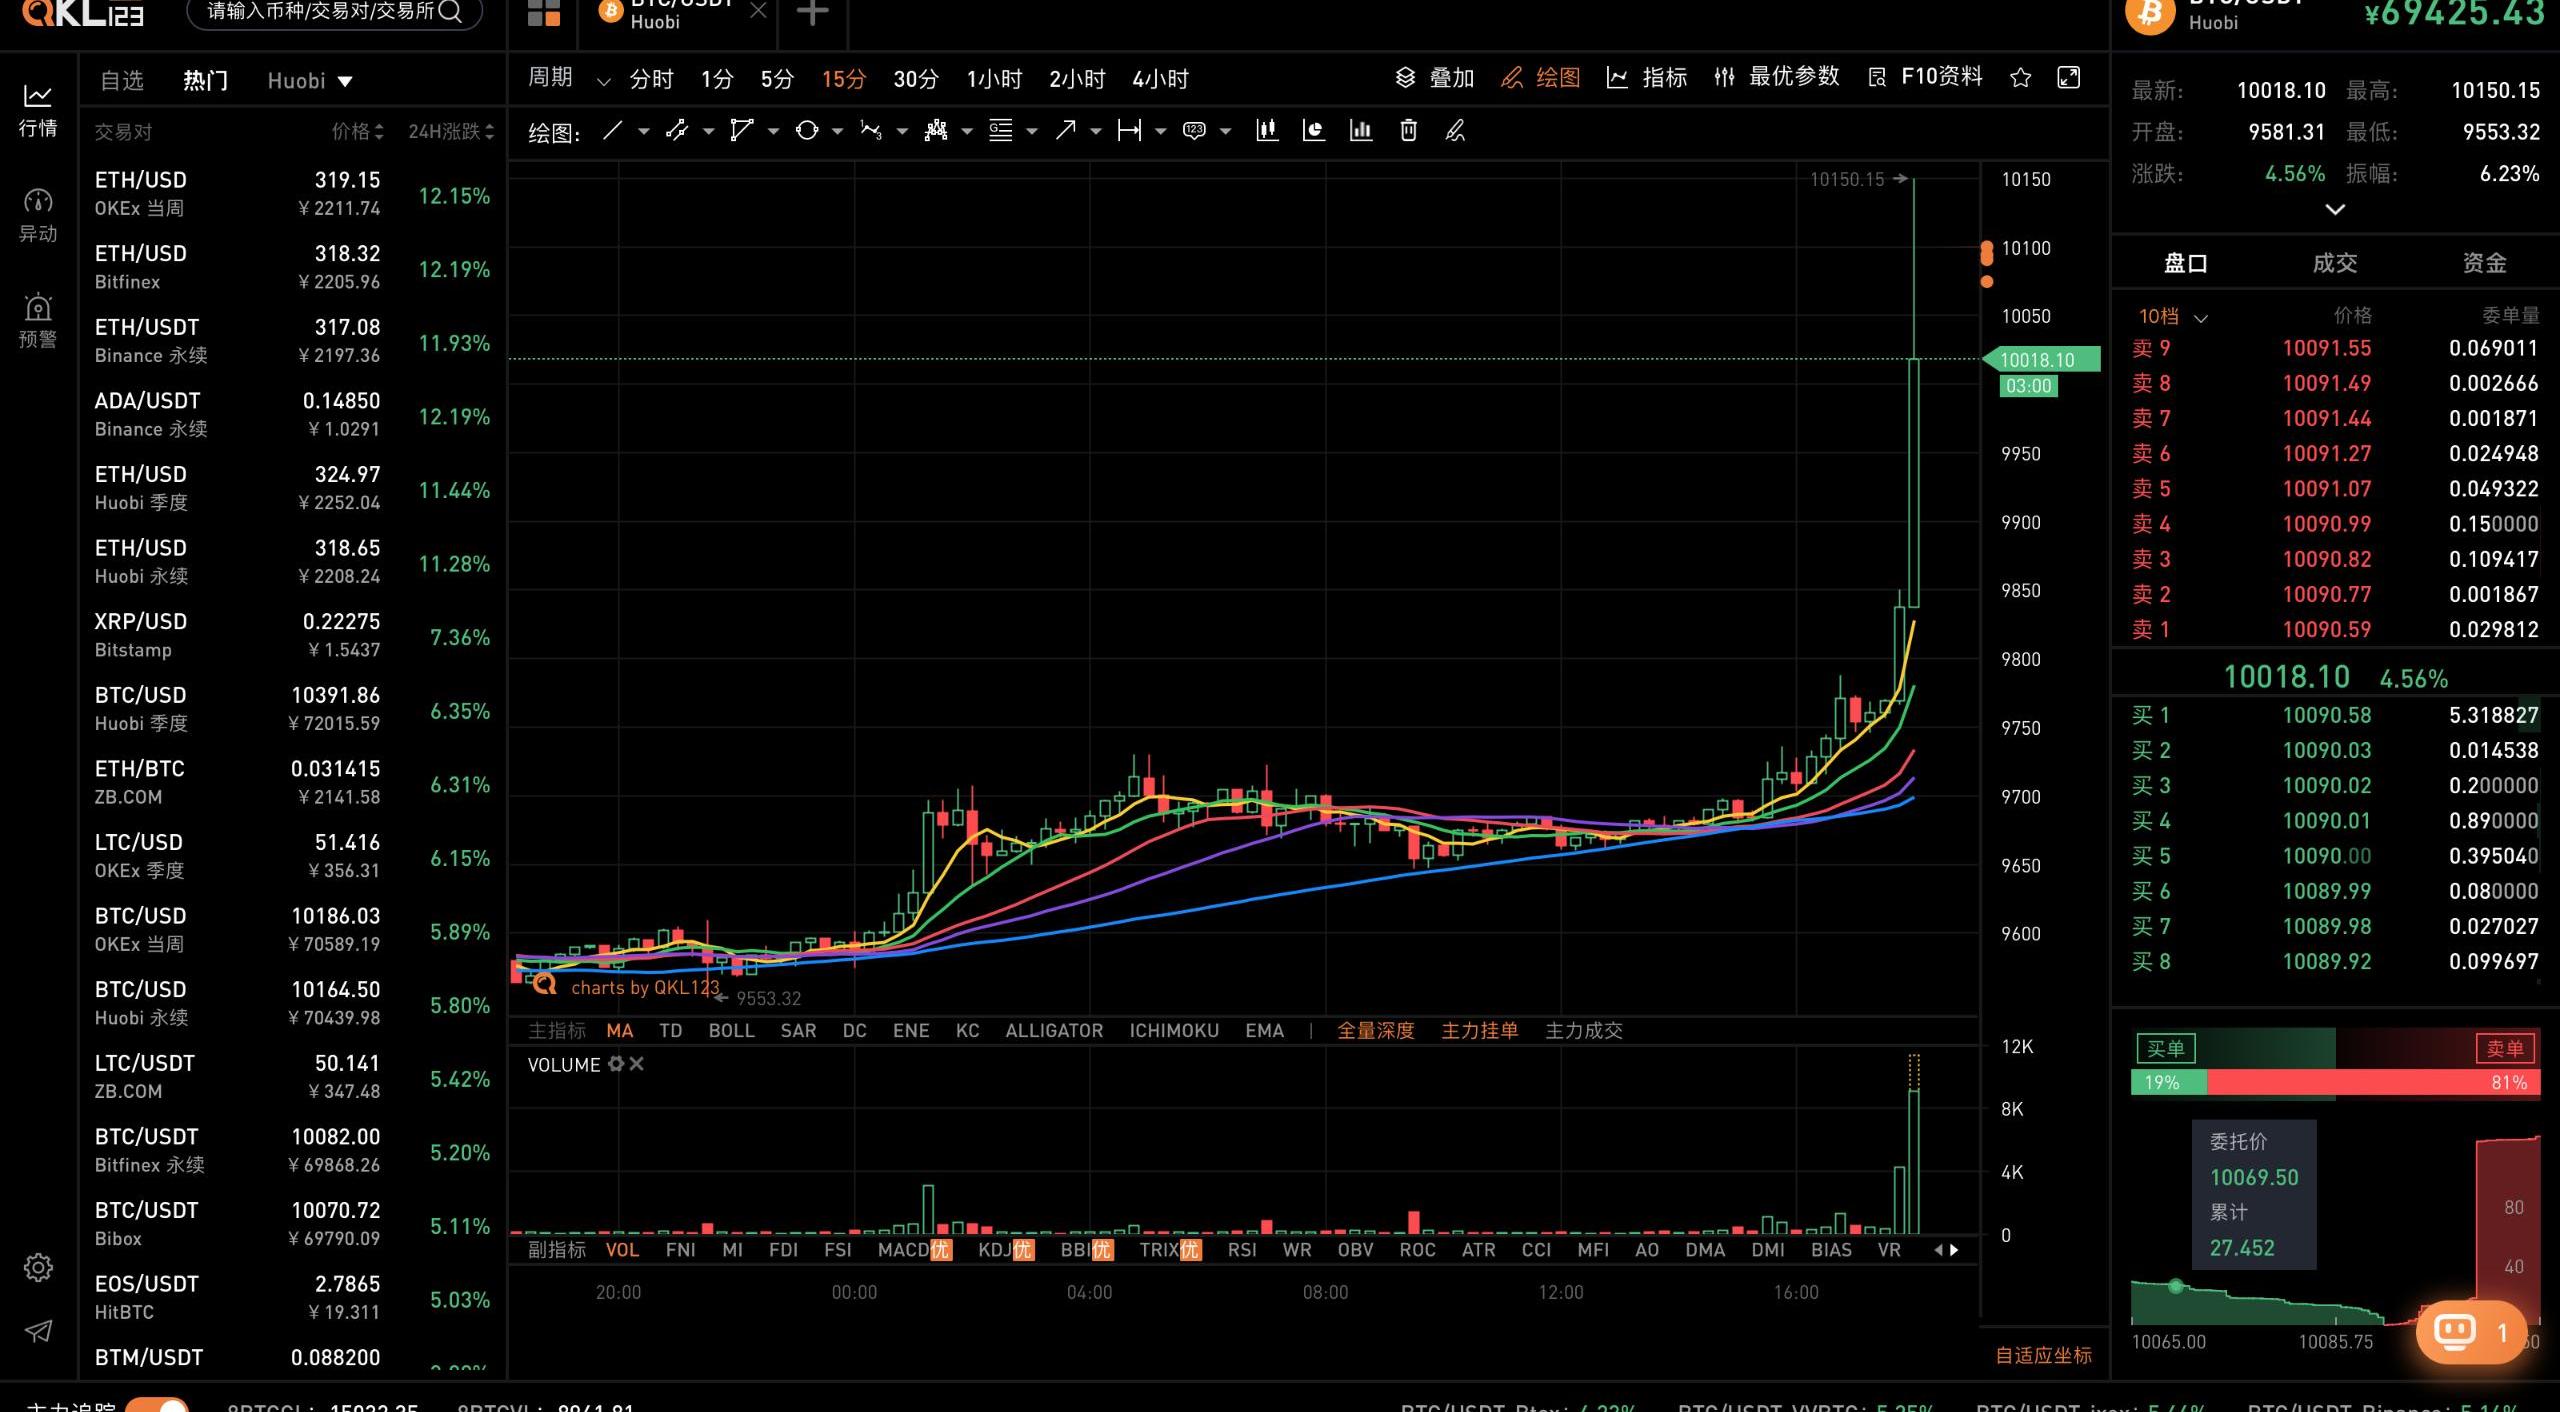
Task: Toggle 绘图 drawing mode button
Action: click(1541, 78)
